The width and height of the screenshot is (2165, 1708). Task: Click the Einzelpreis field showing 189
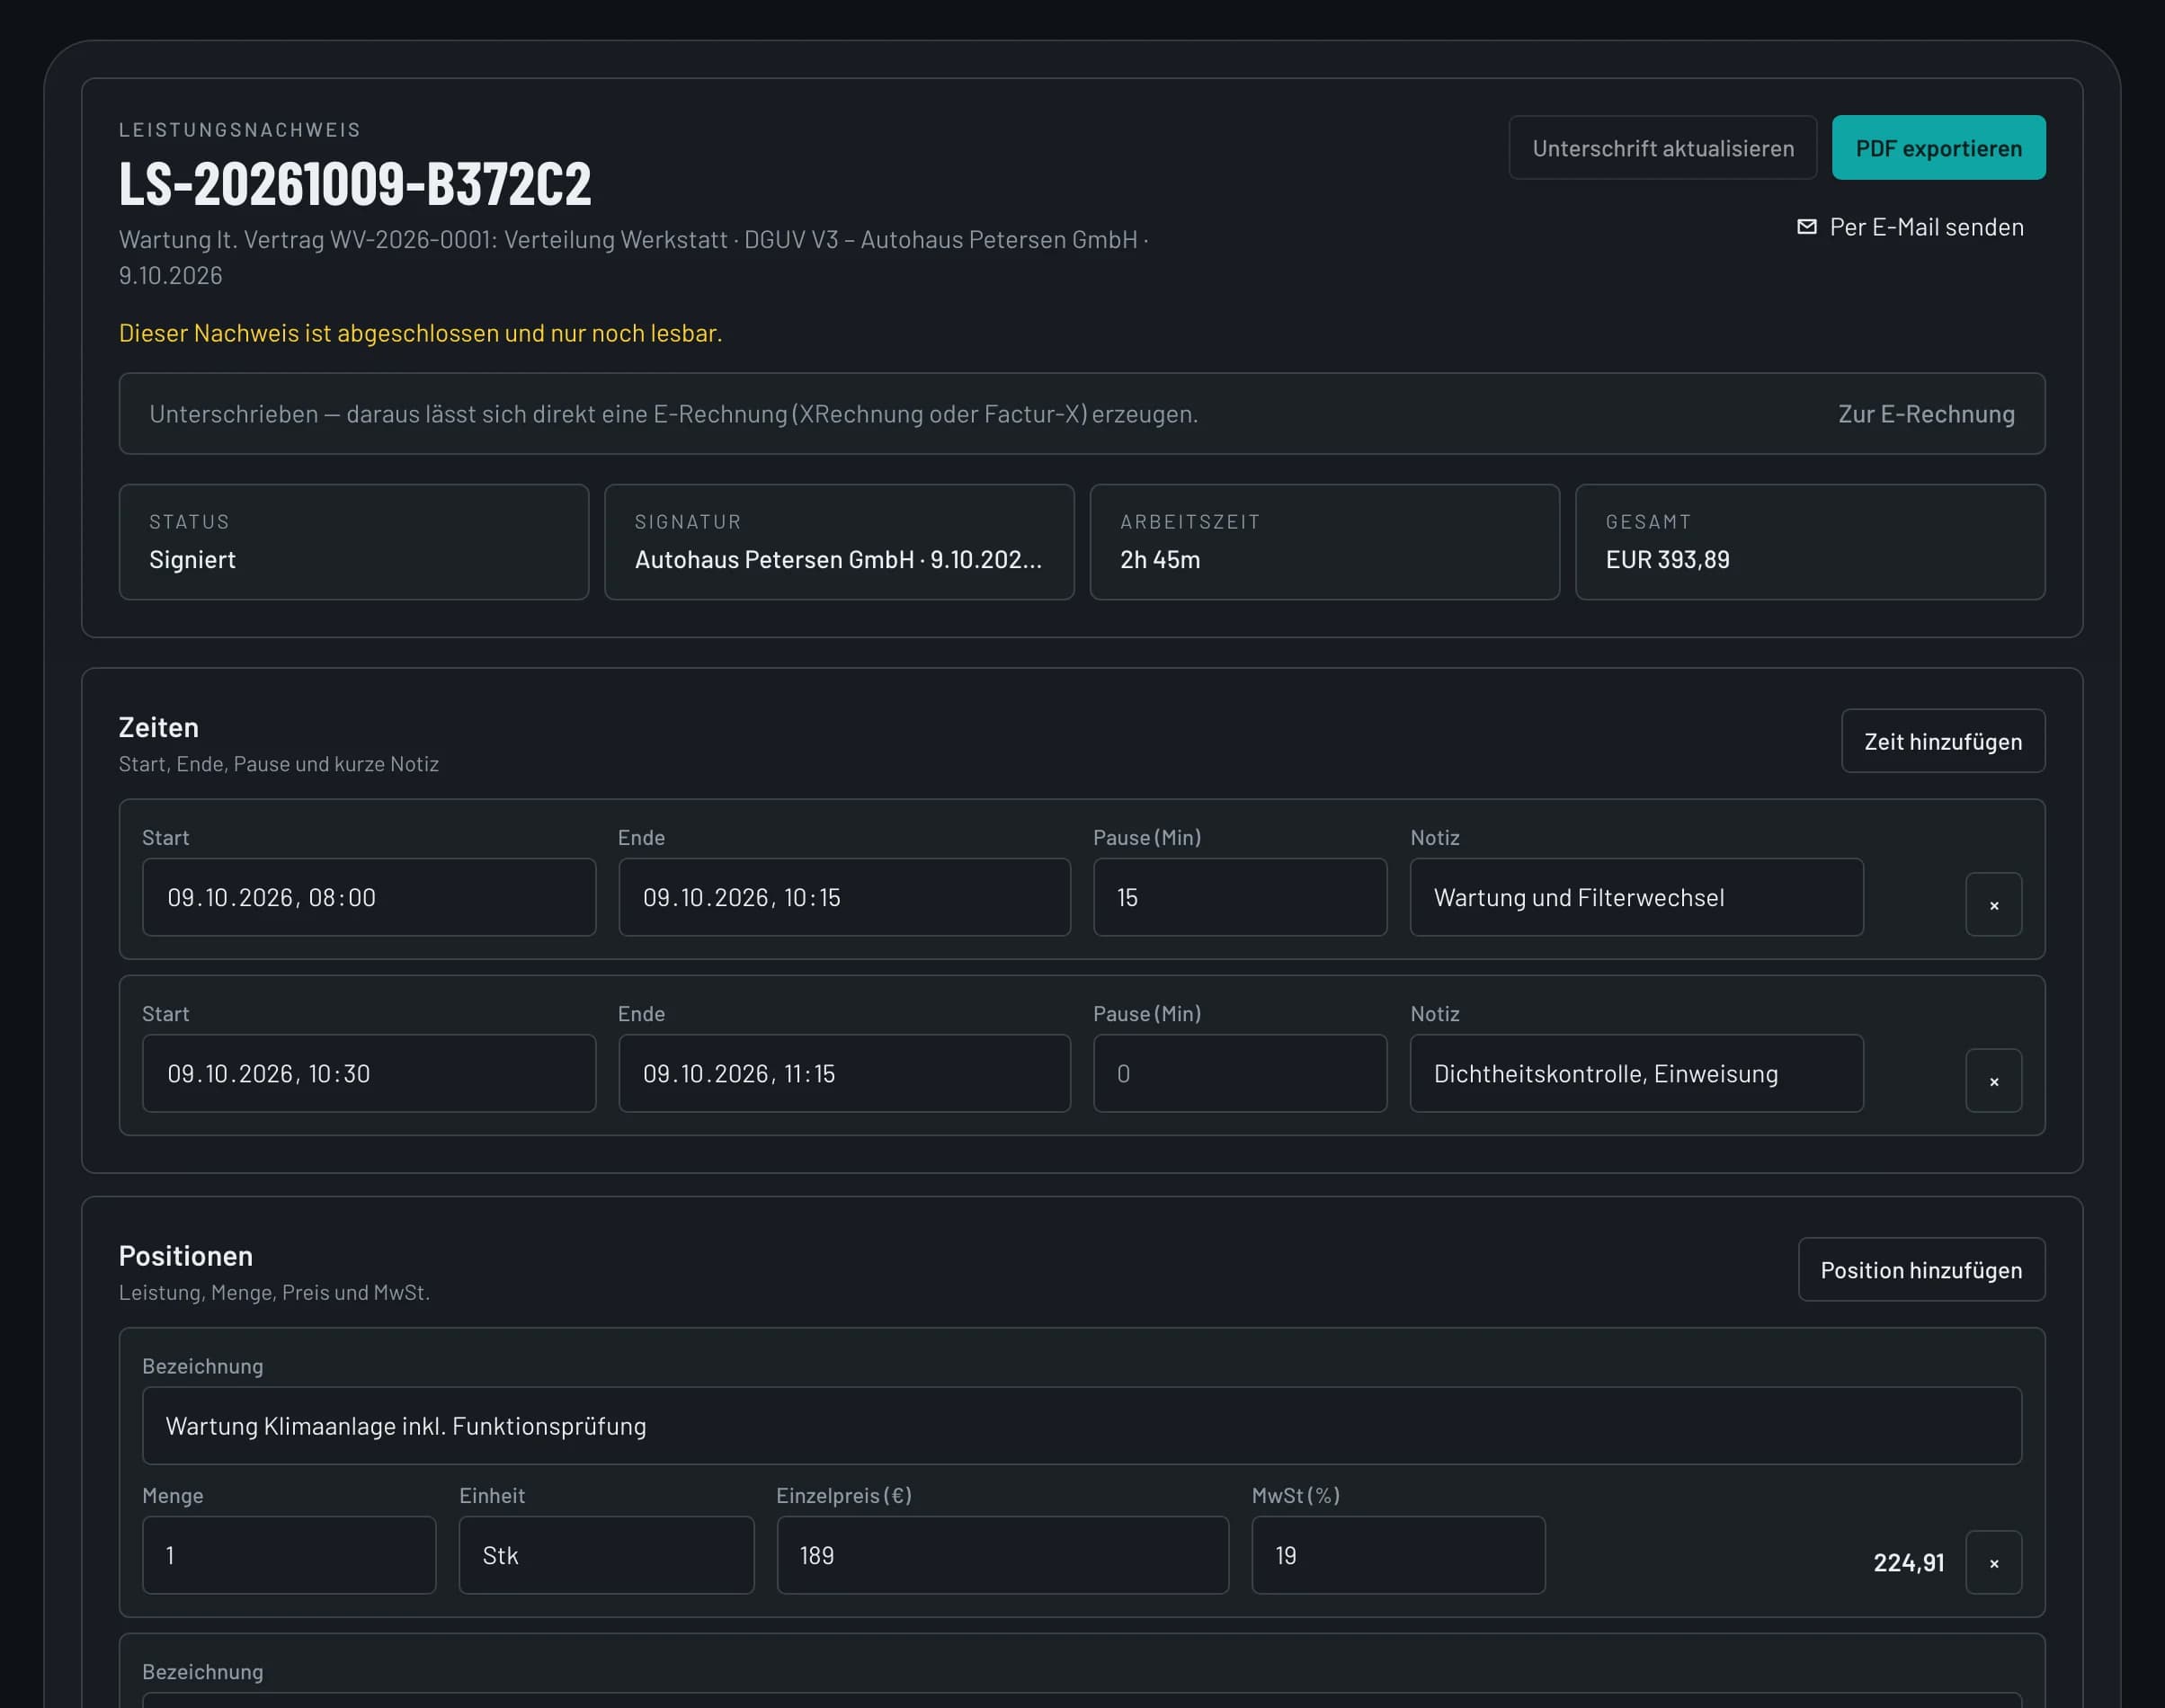[x=1002, y=1555]
